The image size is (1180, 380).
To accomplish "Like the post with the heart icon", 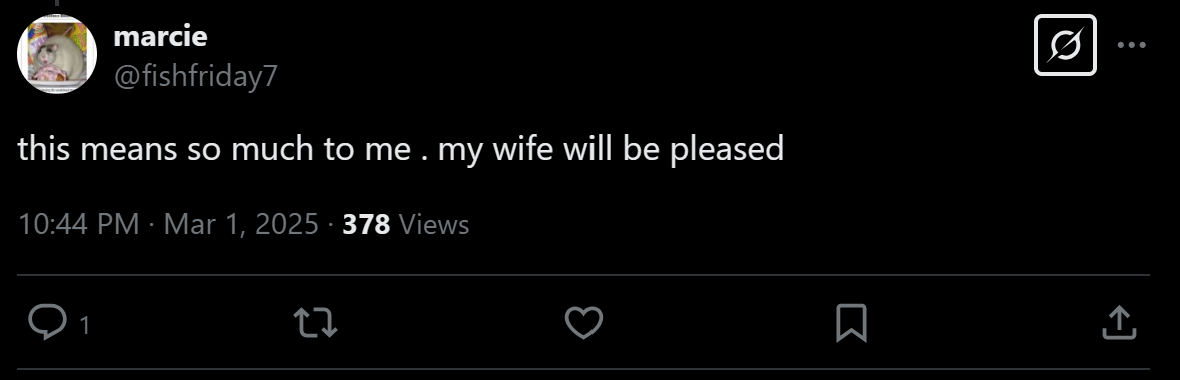I will click(584, 323).
